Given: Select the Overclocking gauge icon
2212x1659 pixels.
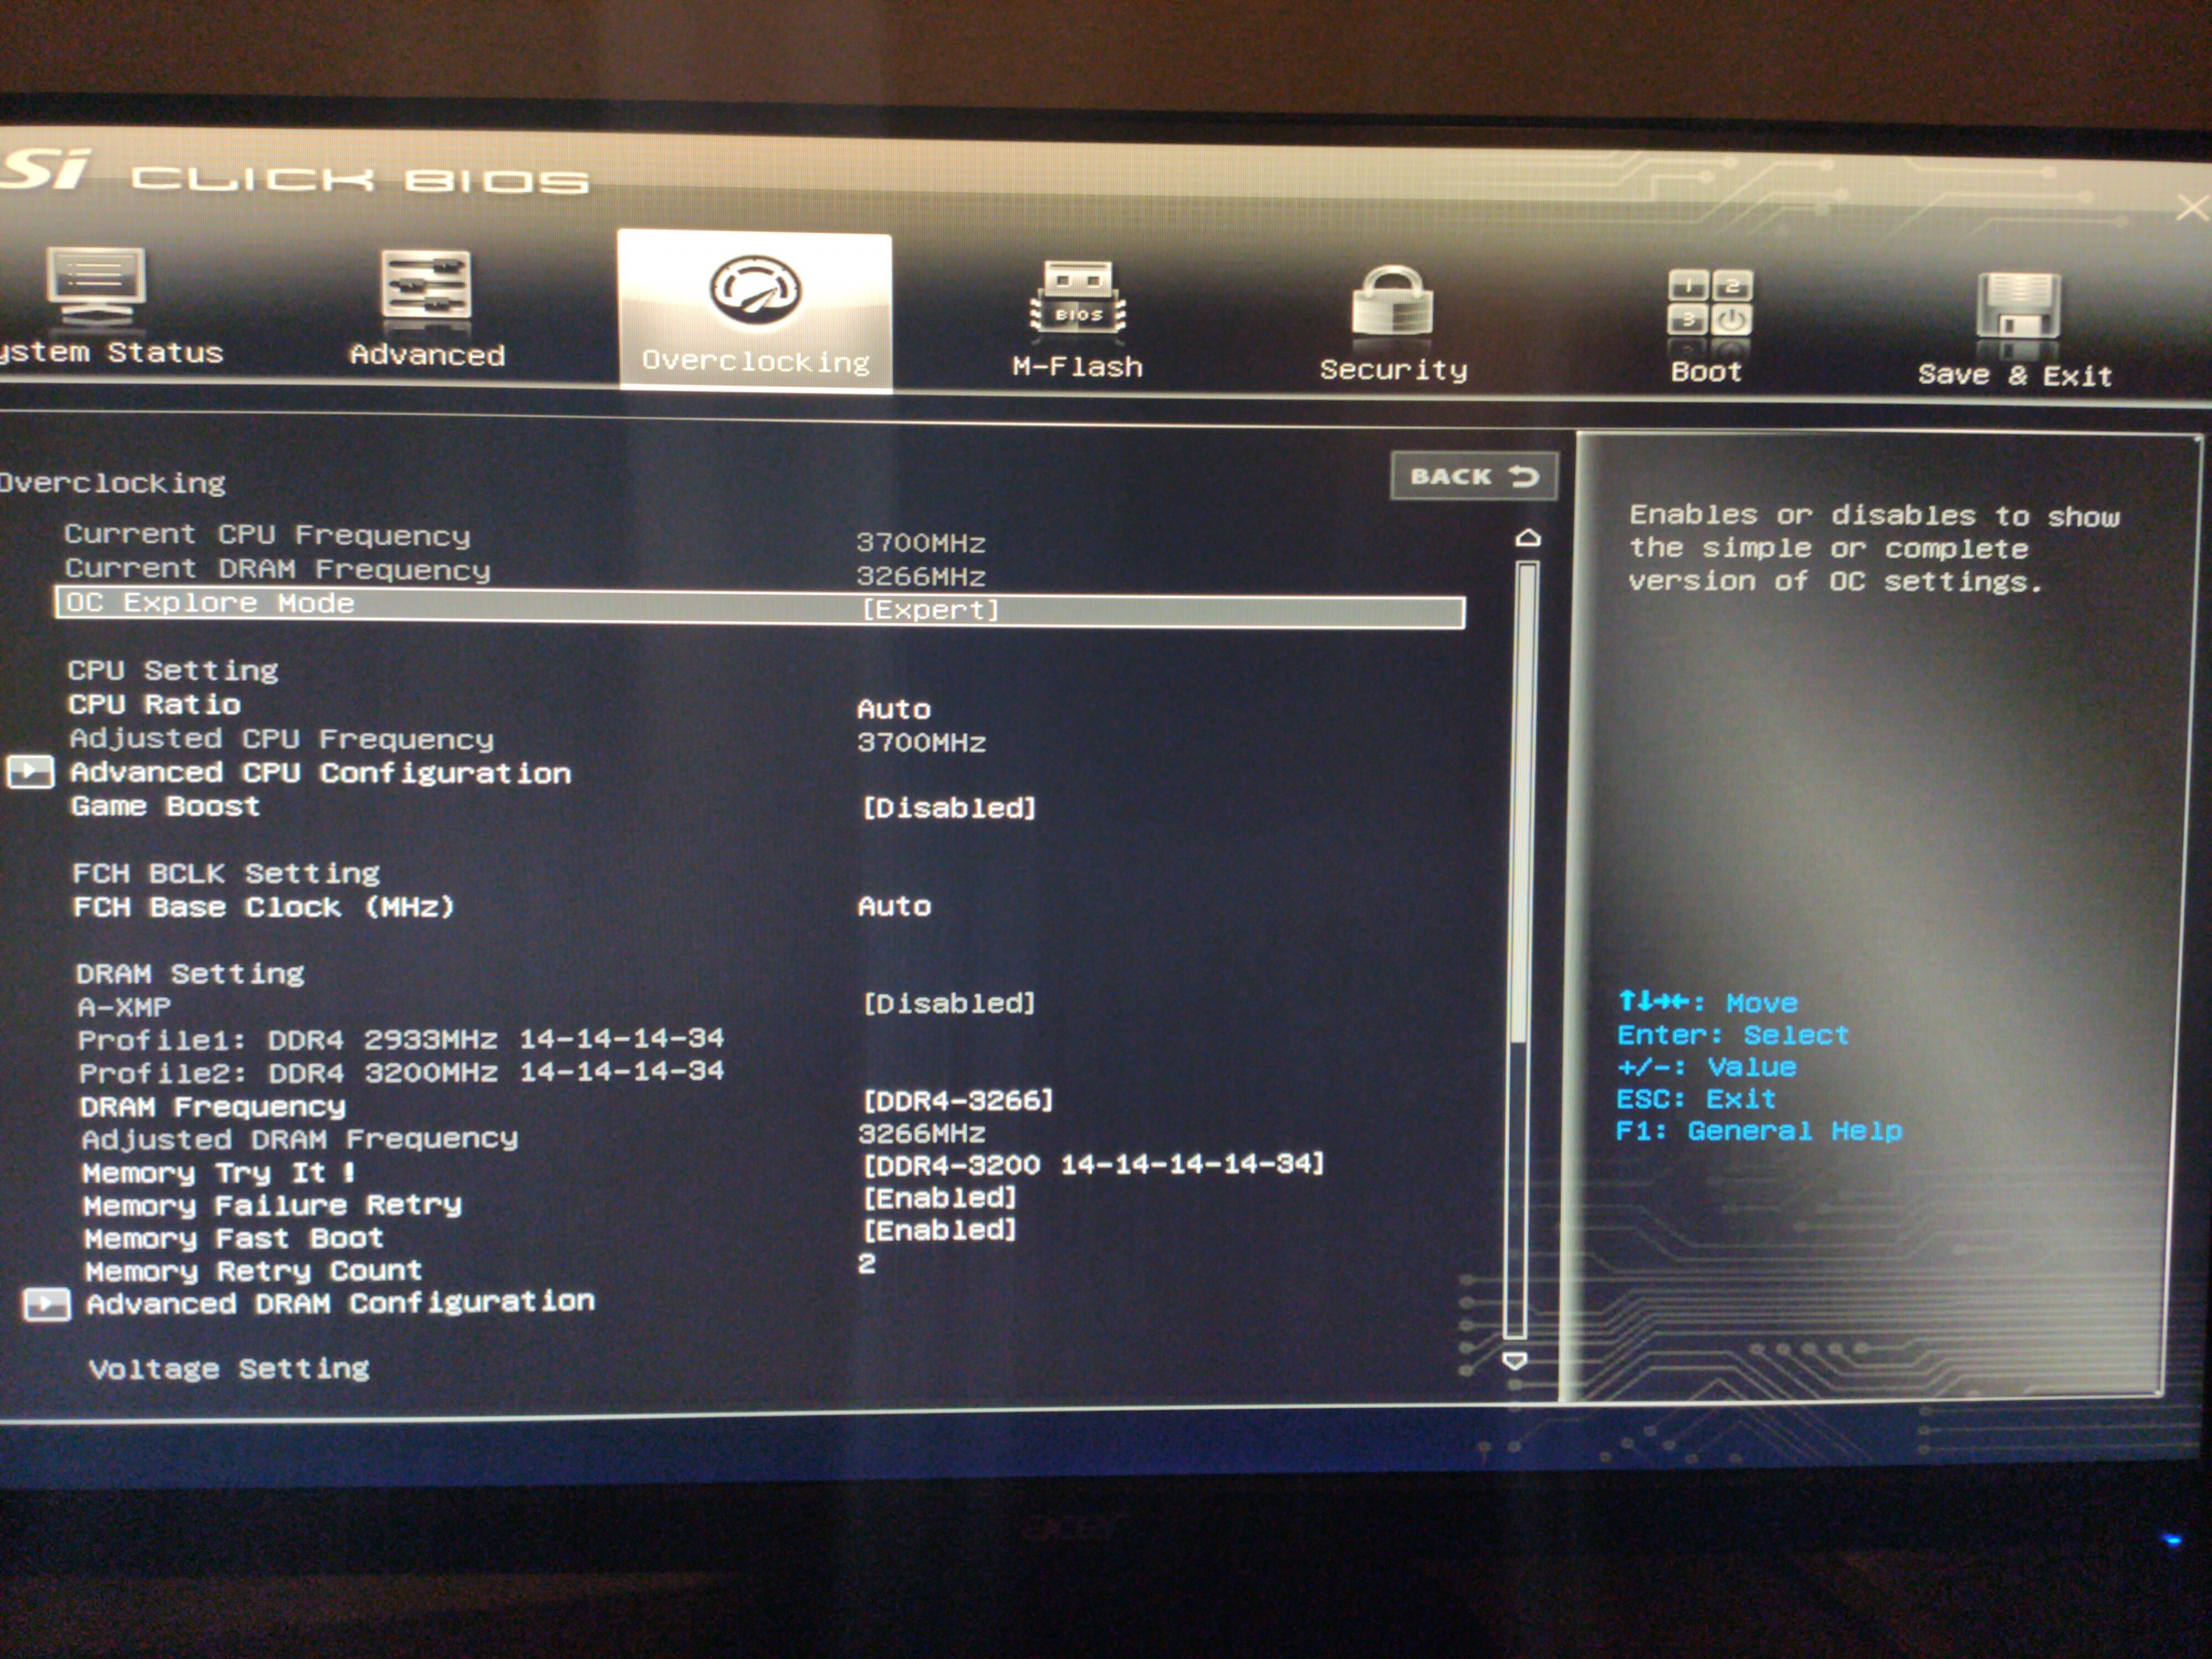Looking at the screenshot, I should [755, 291].
